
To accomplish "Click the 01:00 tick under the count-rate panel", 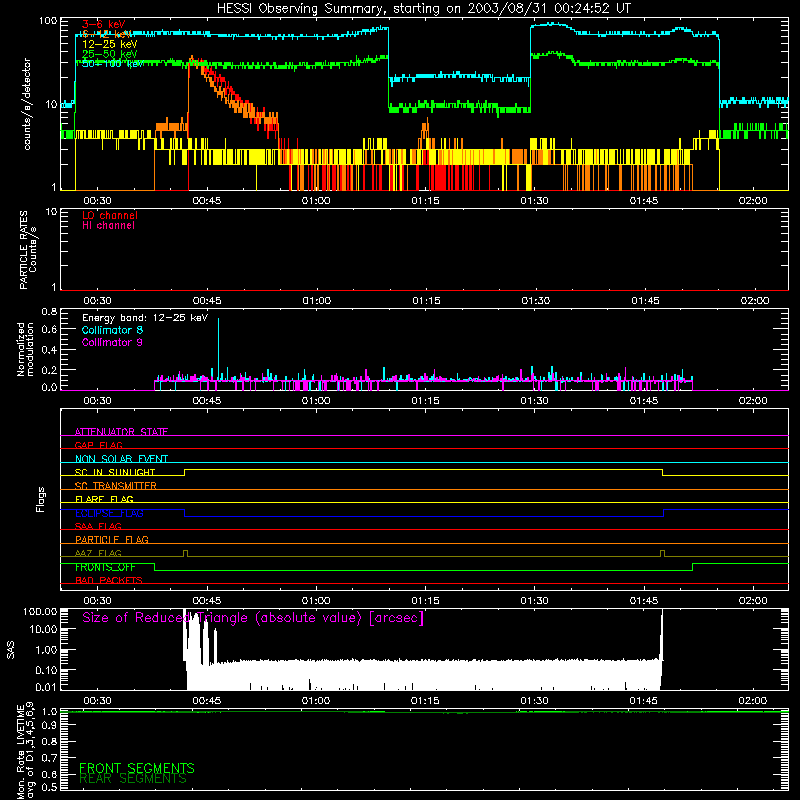I will tap(316, 201).
